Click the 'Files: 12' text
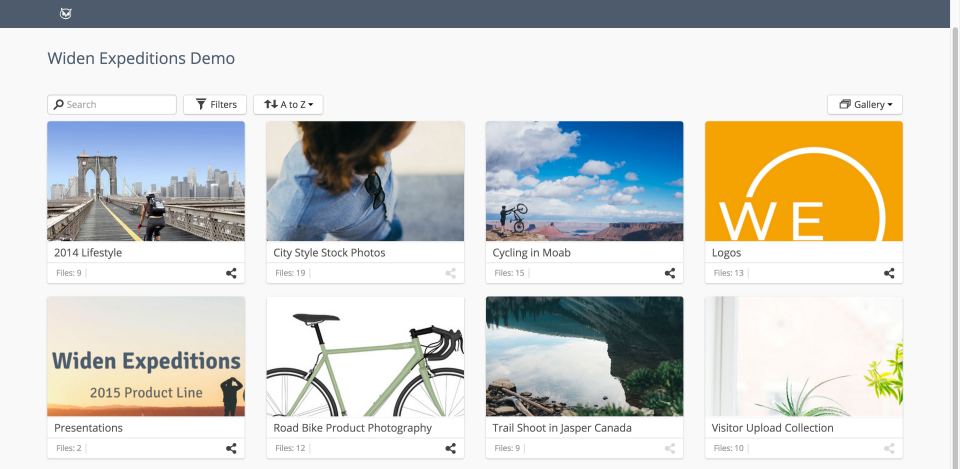The image size is (960, 469). point(290,448)
